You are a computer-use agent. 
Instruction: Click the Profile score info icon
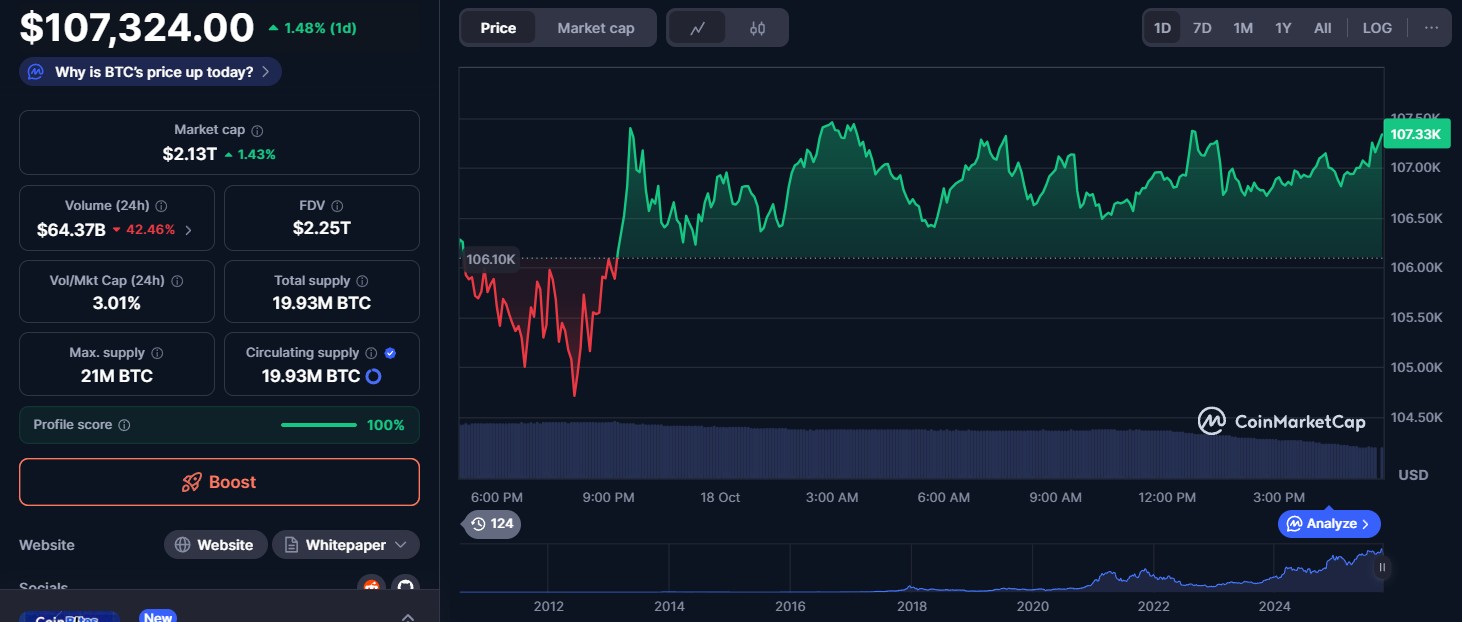pos(124,425)
